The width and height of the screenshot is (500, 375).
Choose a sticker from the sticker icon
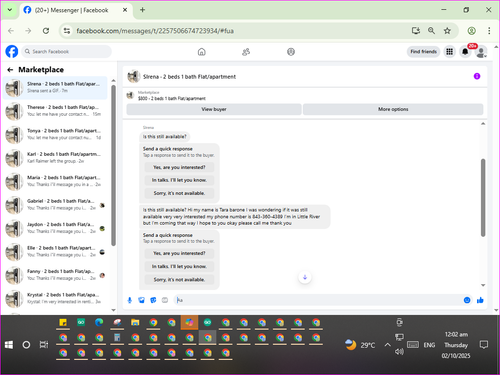[153, 300]
